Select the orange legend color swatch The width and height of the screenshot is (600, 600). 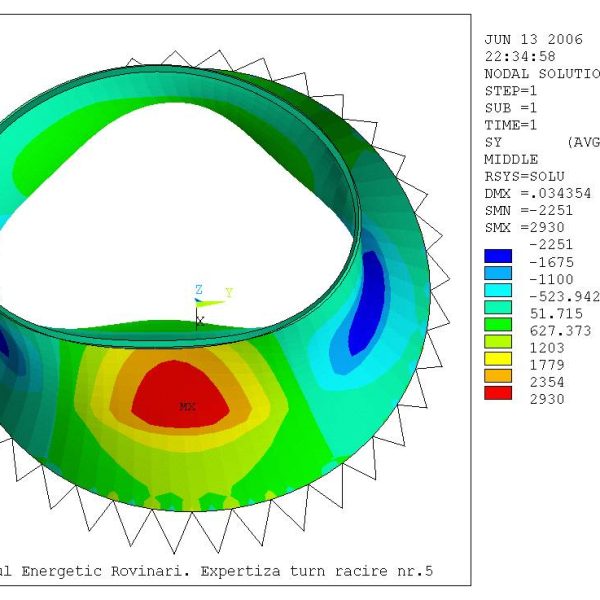click(x=497, y=377)
